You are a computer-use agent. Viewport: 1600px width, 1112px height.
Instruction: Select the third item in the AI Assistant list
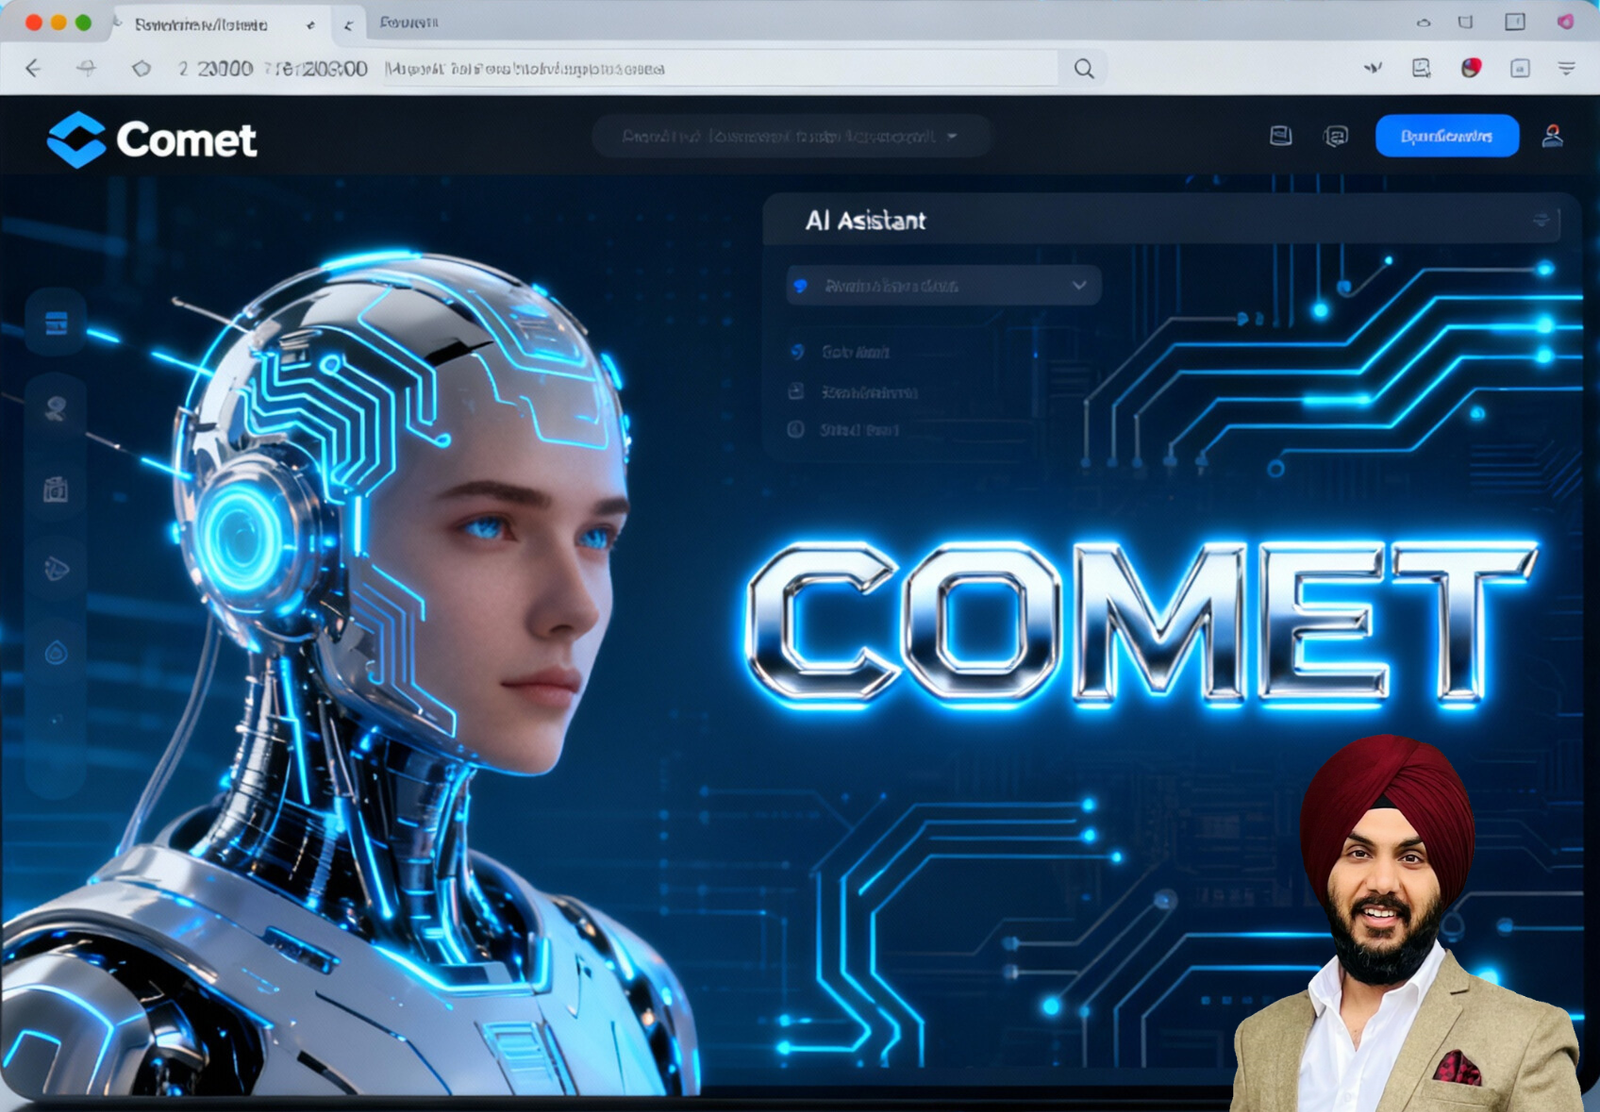tap(858, 430)
